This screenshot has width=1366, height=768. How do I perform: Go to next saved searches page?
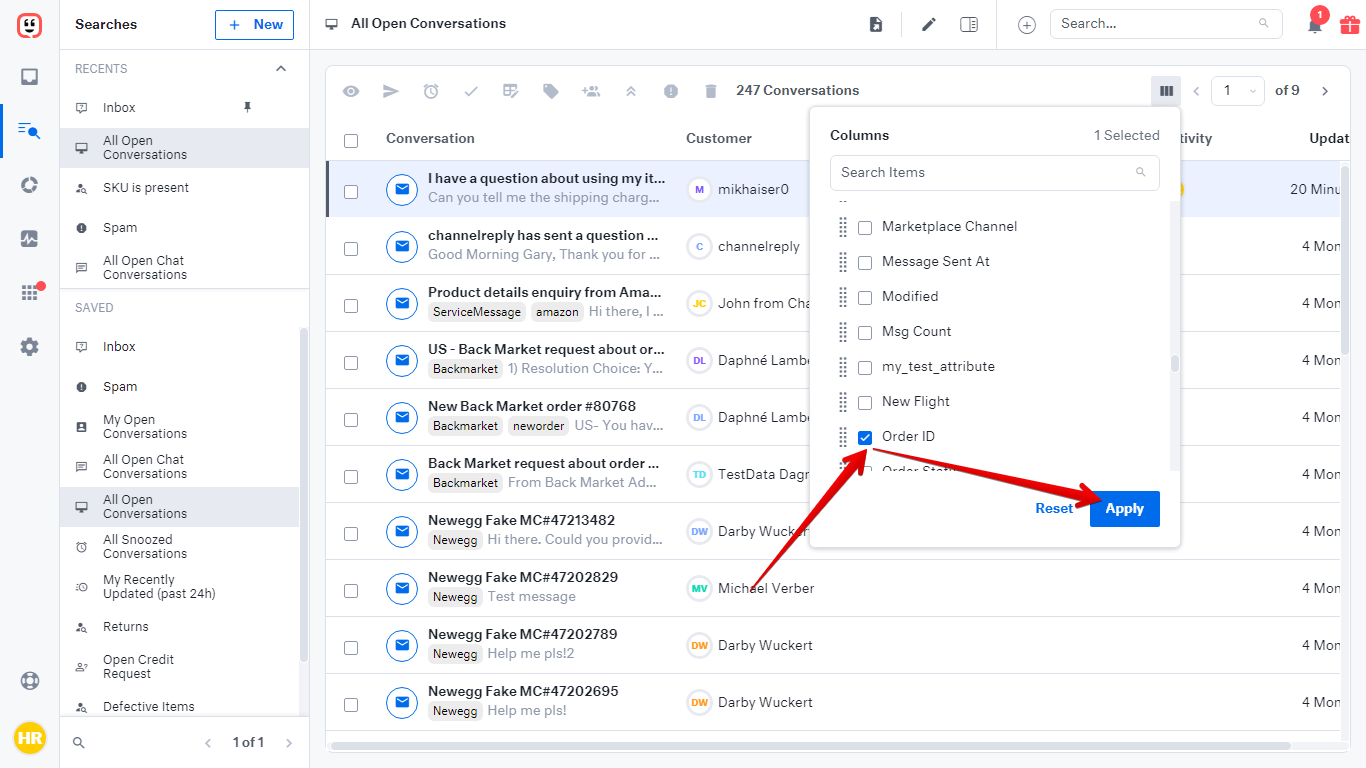click(289, 743)
